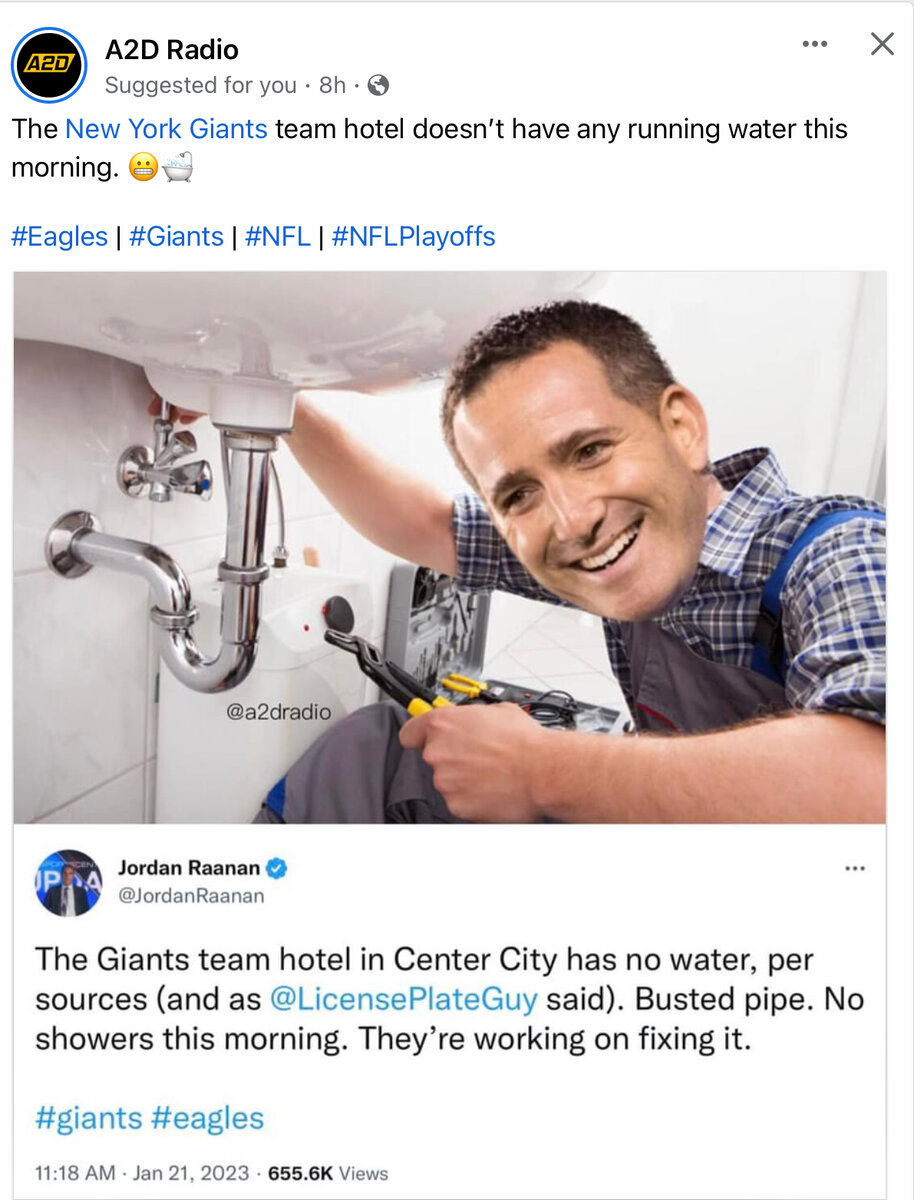
Task: Open the plumber meme image
Action: tap(450, 547)
